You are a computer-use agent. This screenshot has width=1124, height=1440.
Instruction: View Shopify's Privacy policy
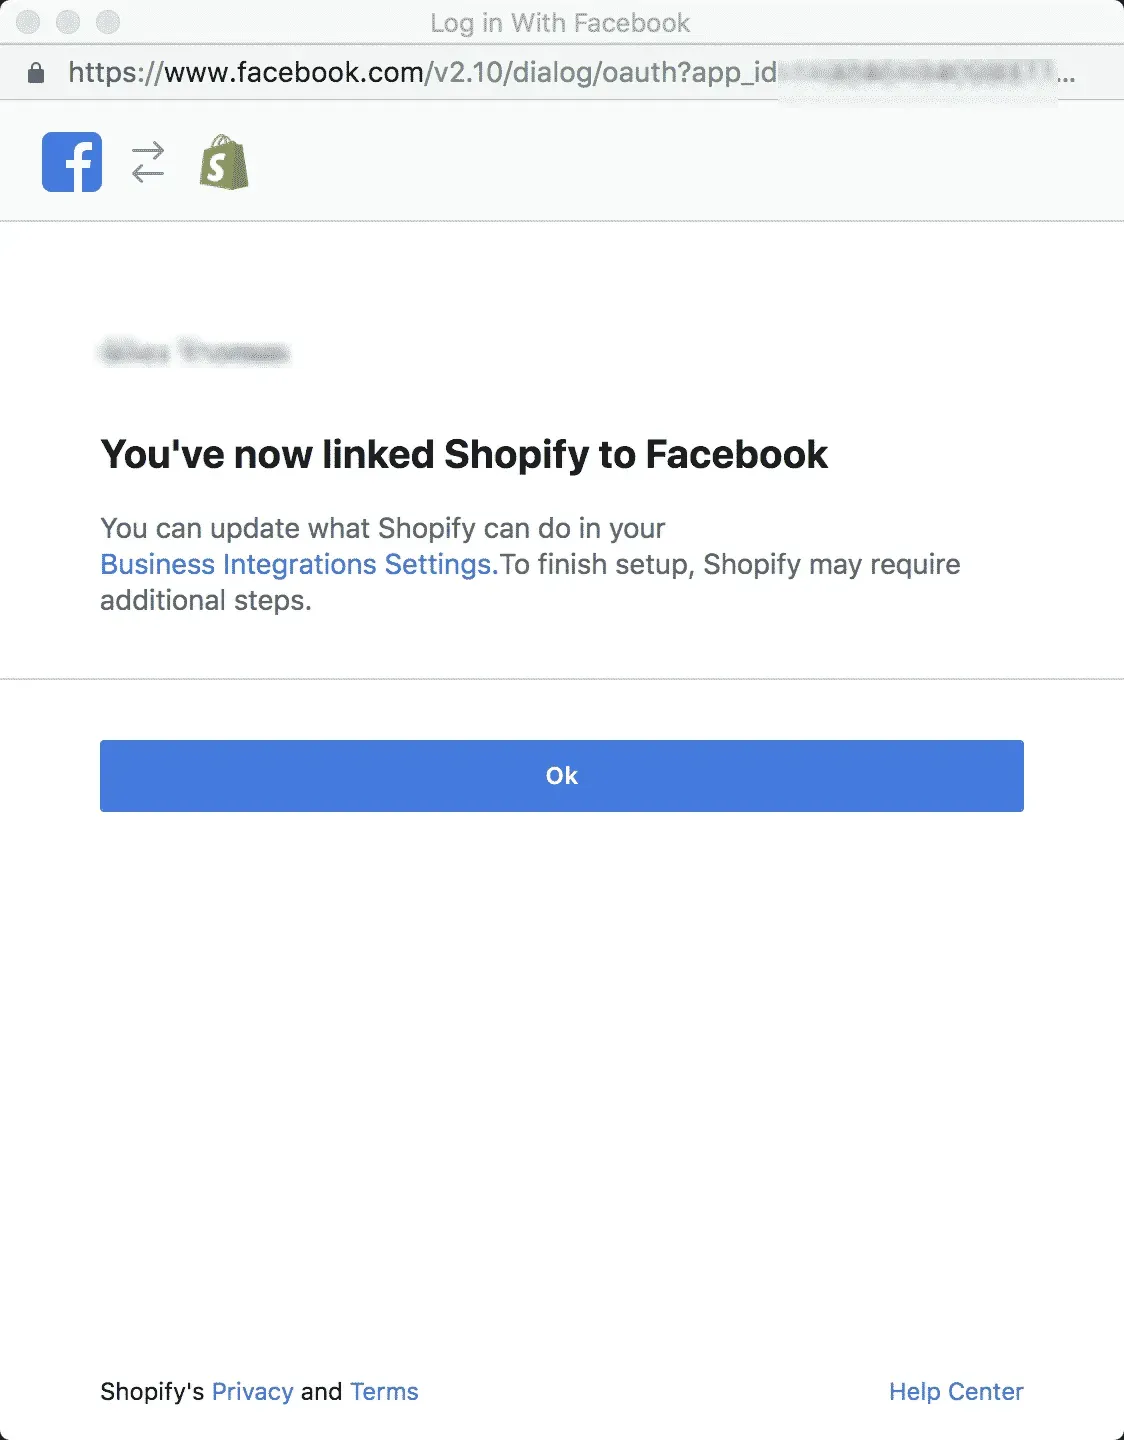pos(251,1391)
